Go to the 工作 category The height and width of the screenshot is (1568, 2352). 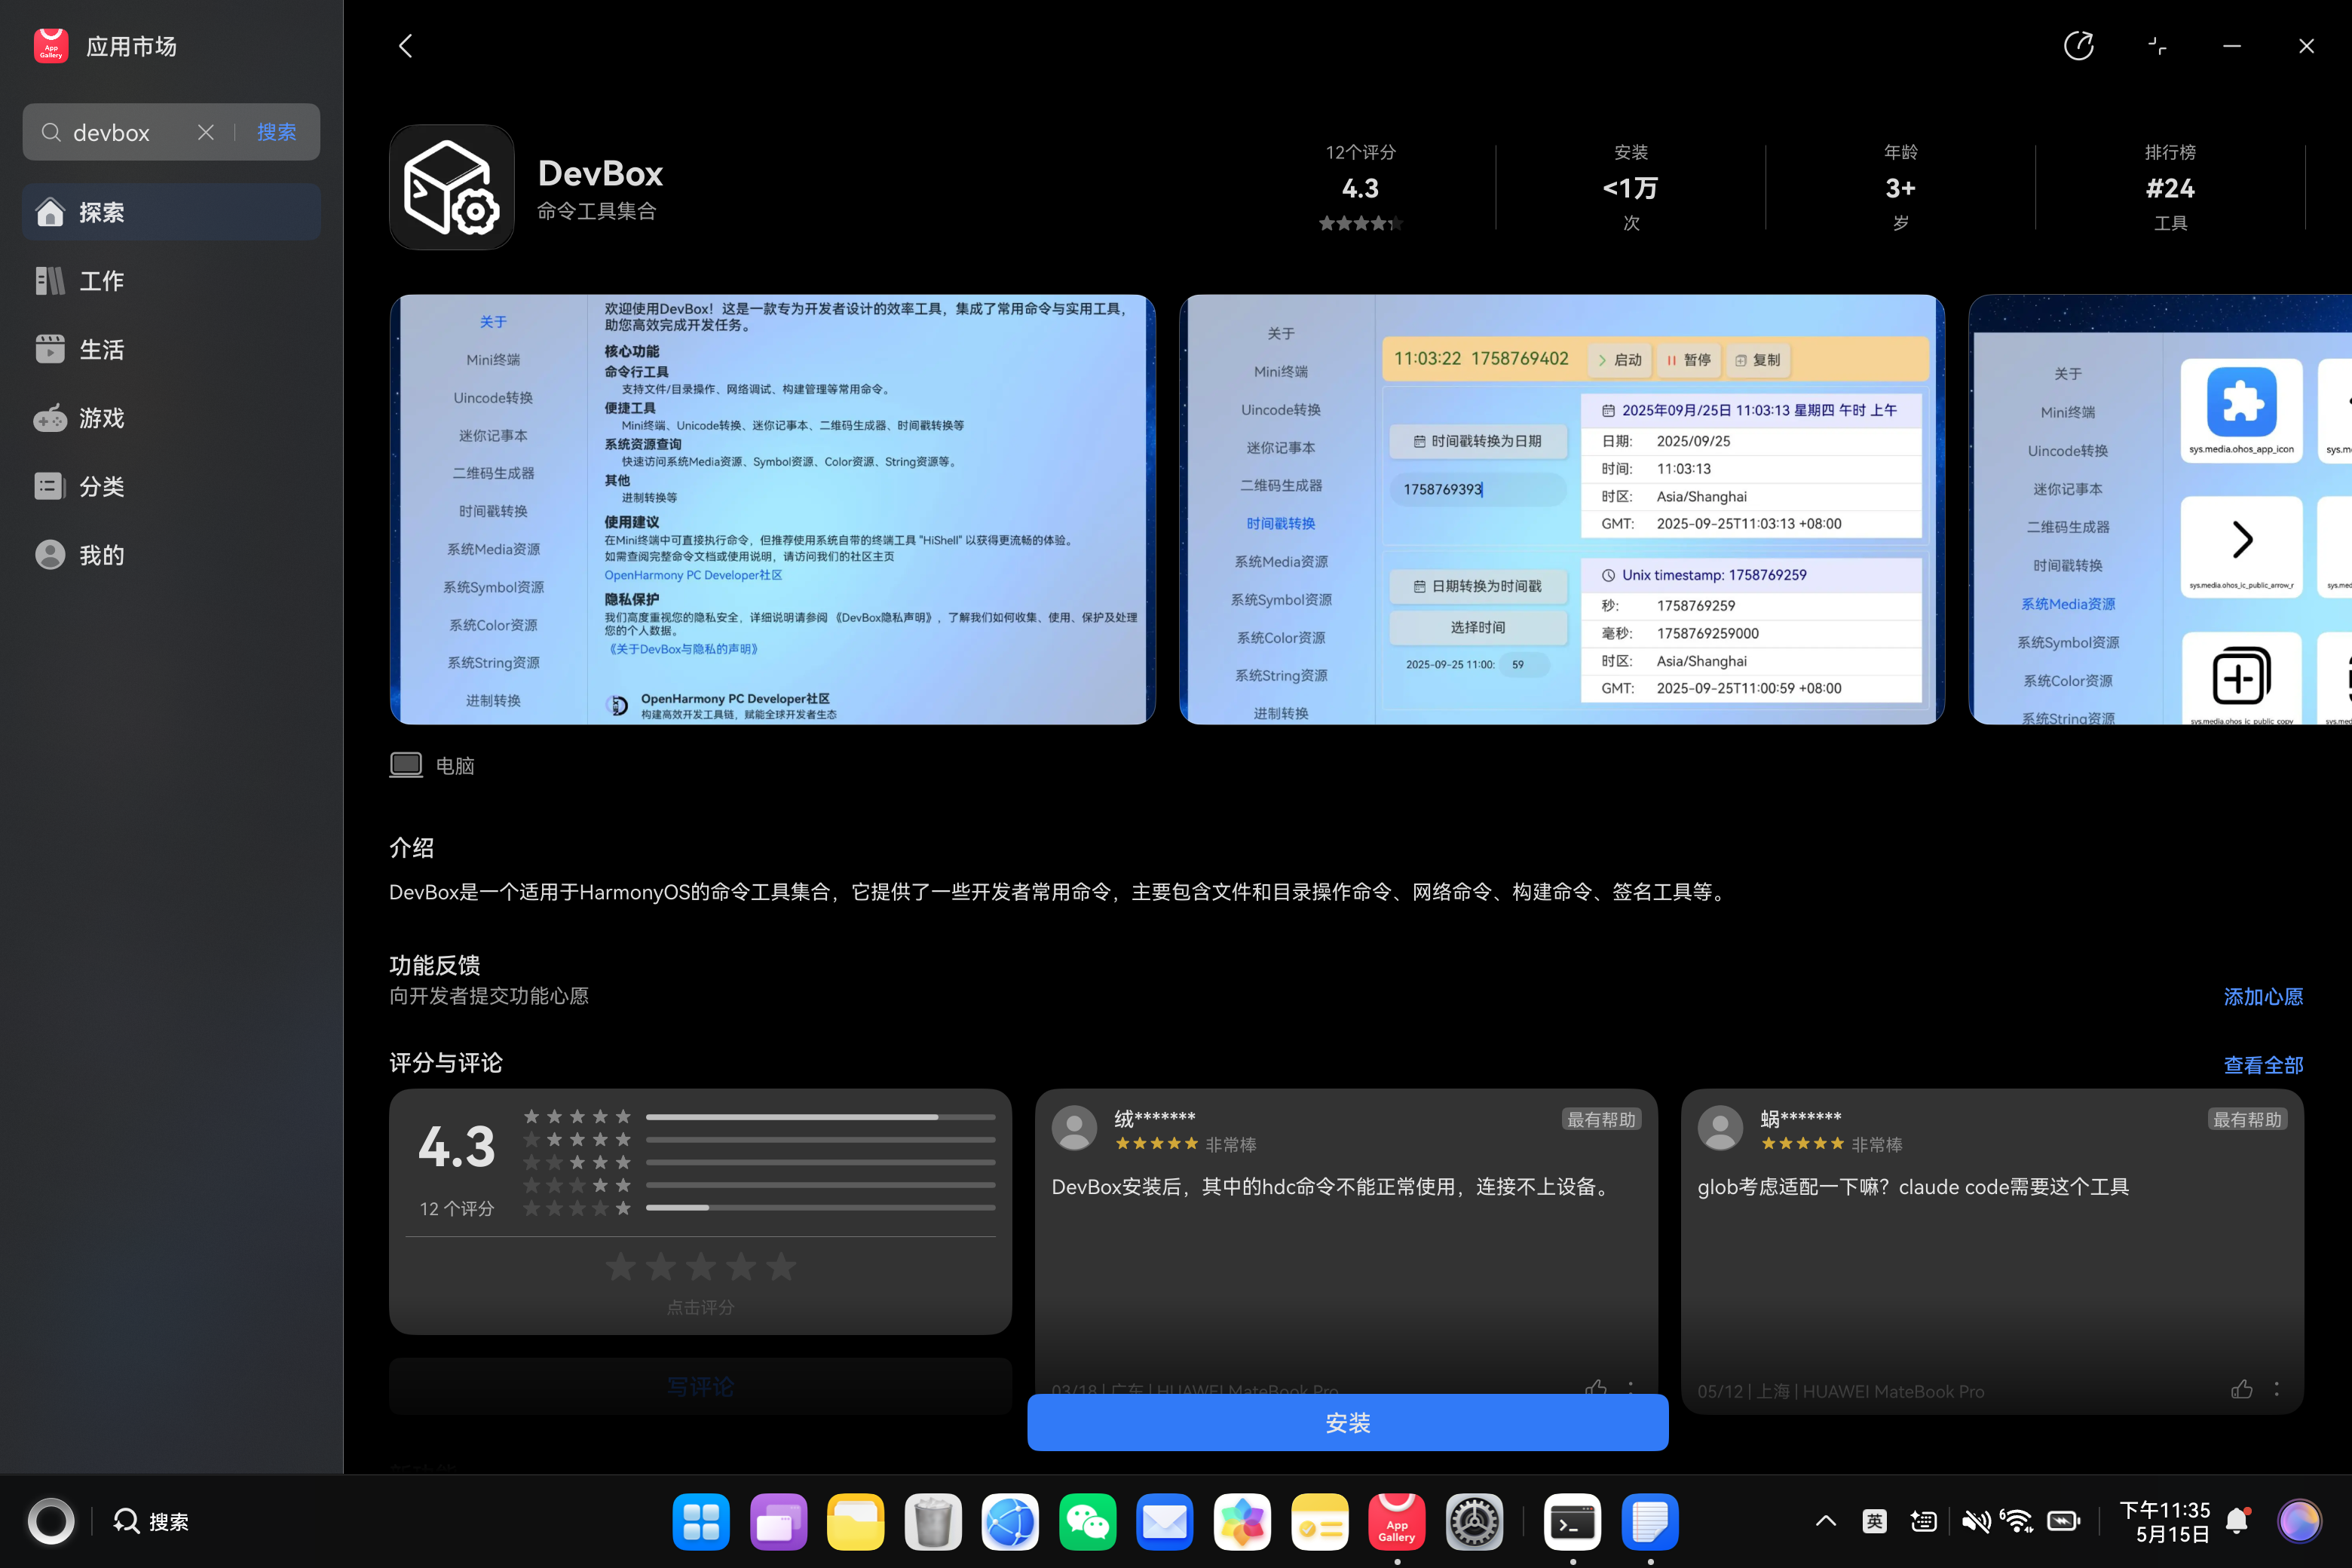(171, 281)
